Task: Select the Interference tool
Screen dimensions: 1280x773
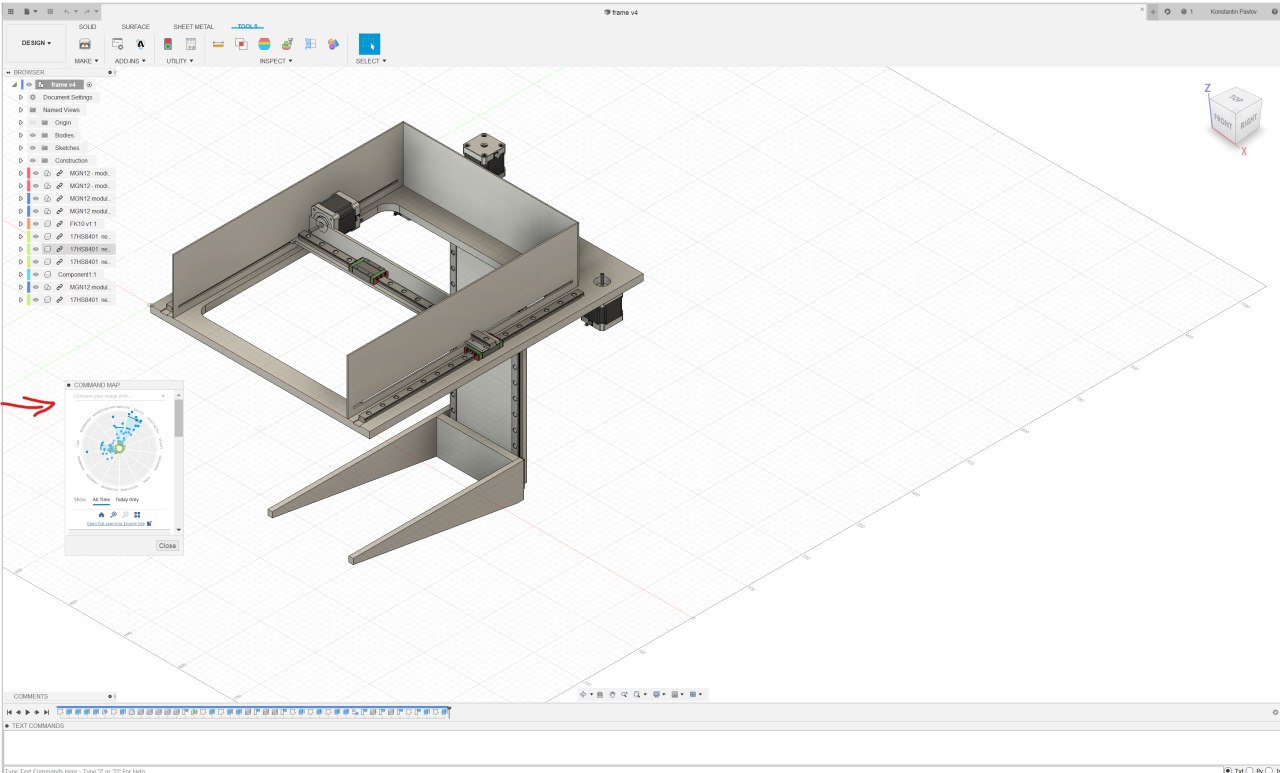Action: [241, 44]
